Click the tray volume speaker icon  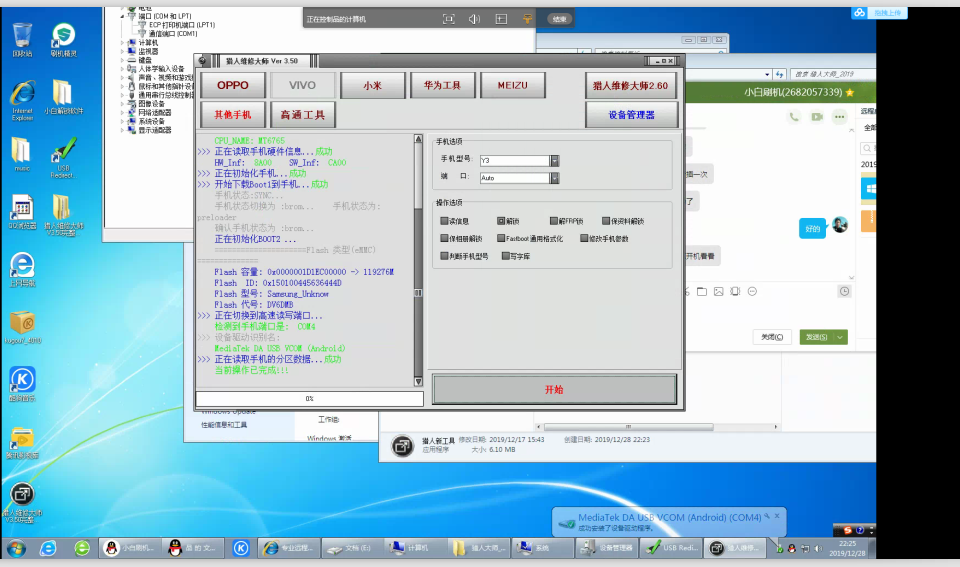(819, 549)
